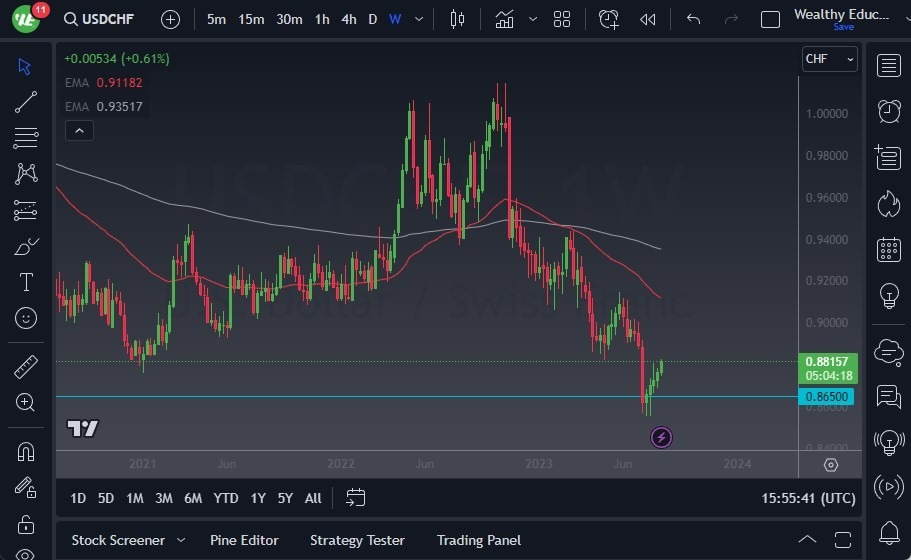Select the text annotation tool
911x560 pixels.
pos(26,282)
